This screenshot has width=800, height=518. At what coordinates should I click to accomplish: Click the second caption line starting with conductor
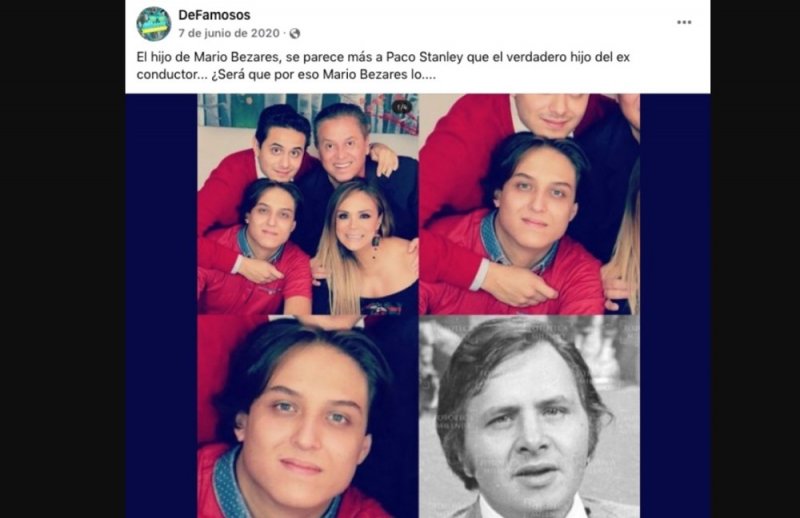[x=286, y=75]
